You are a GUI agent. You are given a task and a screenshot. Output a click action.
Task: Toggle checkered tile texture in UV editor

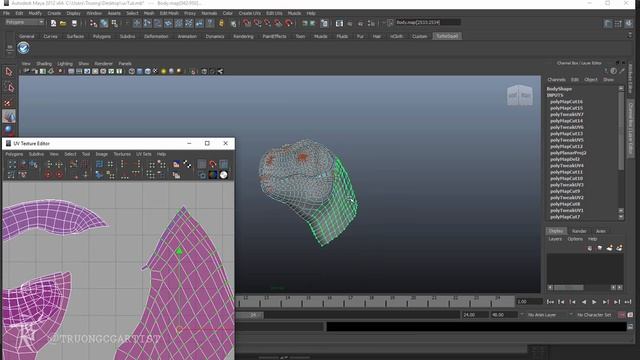187,164
